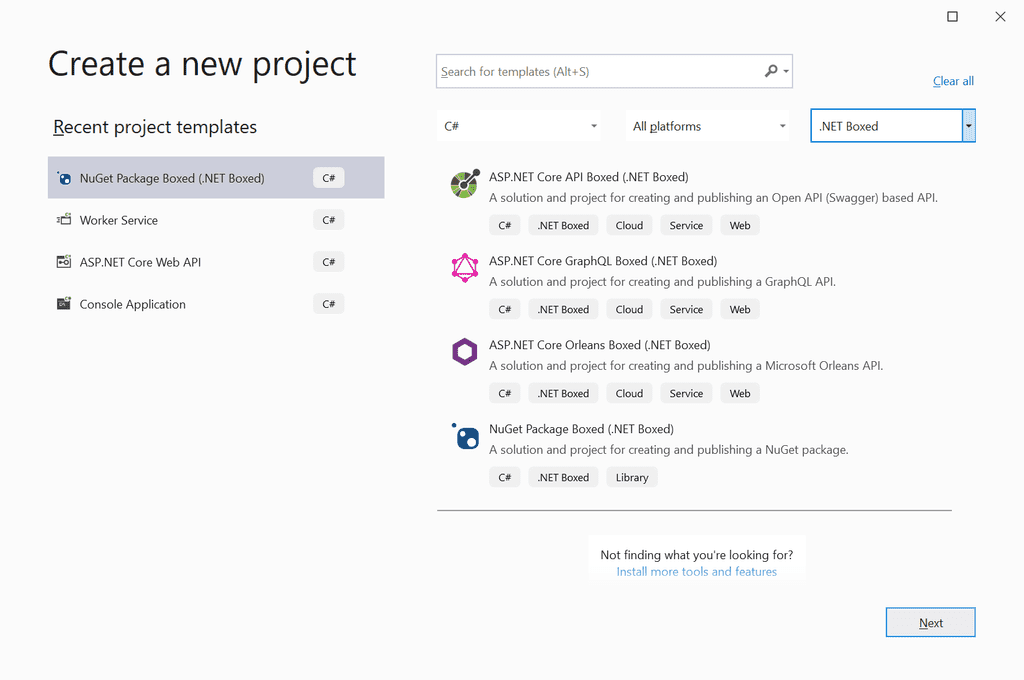The image size is (1024, 680).
Task: Click the Library tag under NuGet Package Boxed
Action: (632, 477)
